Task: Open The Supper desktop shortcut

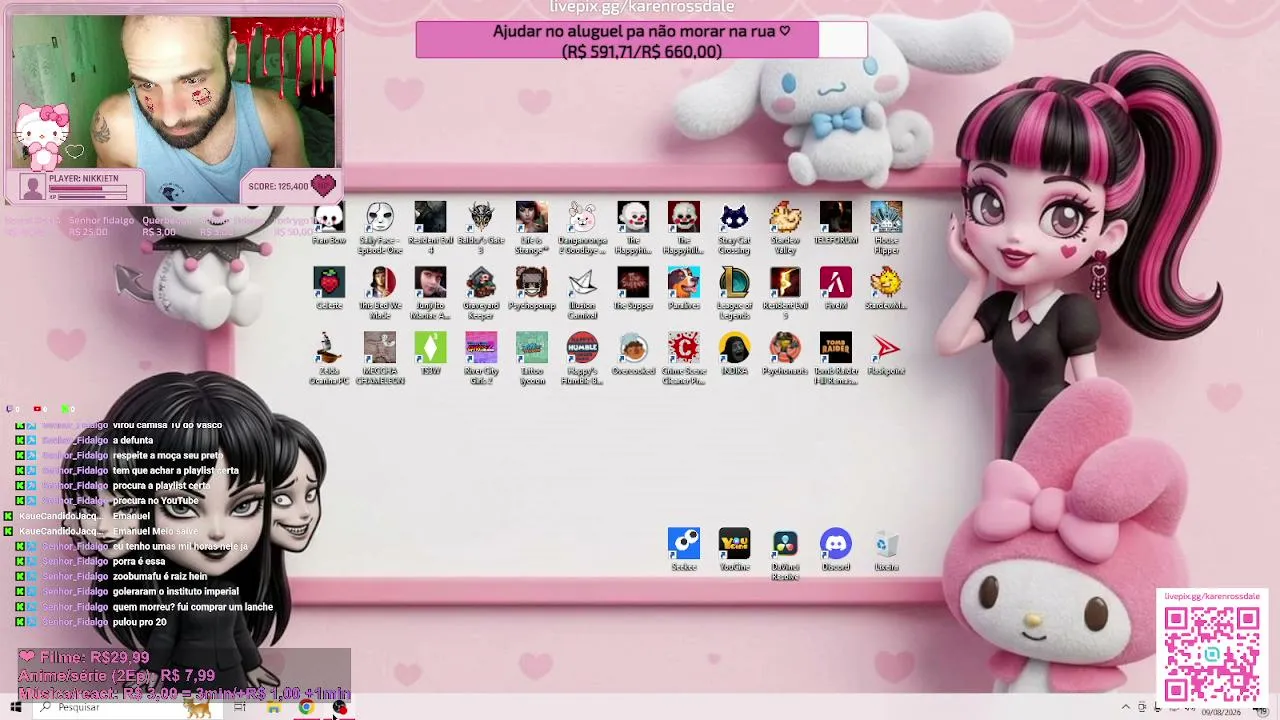Action: (633, 289)
